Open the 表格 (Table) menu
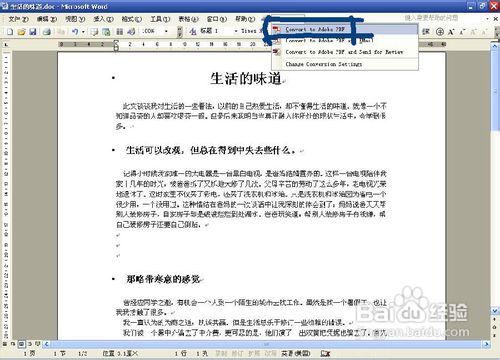The height and width of the screenshot is (360, 500). [188, 19]
